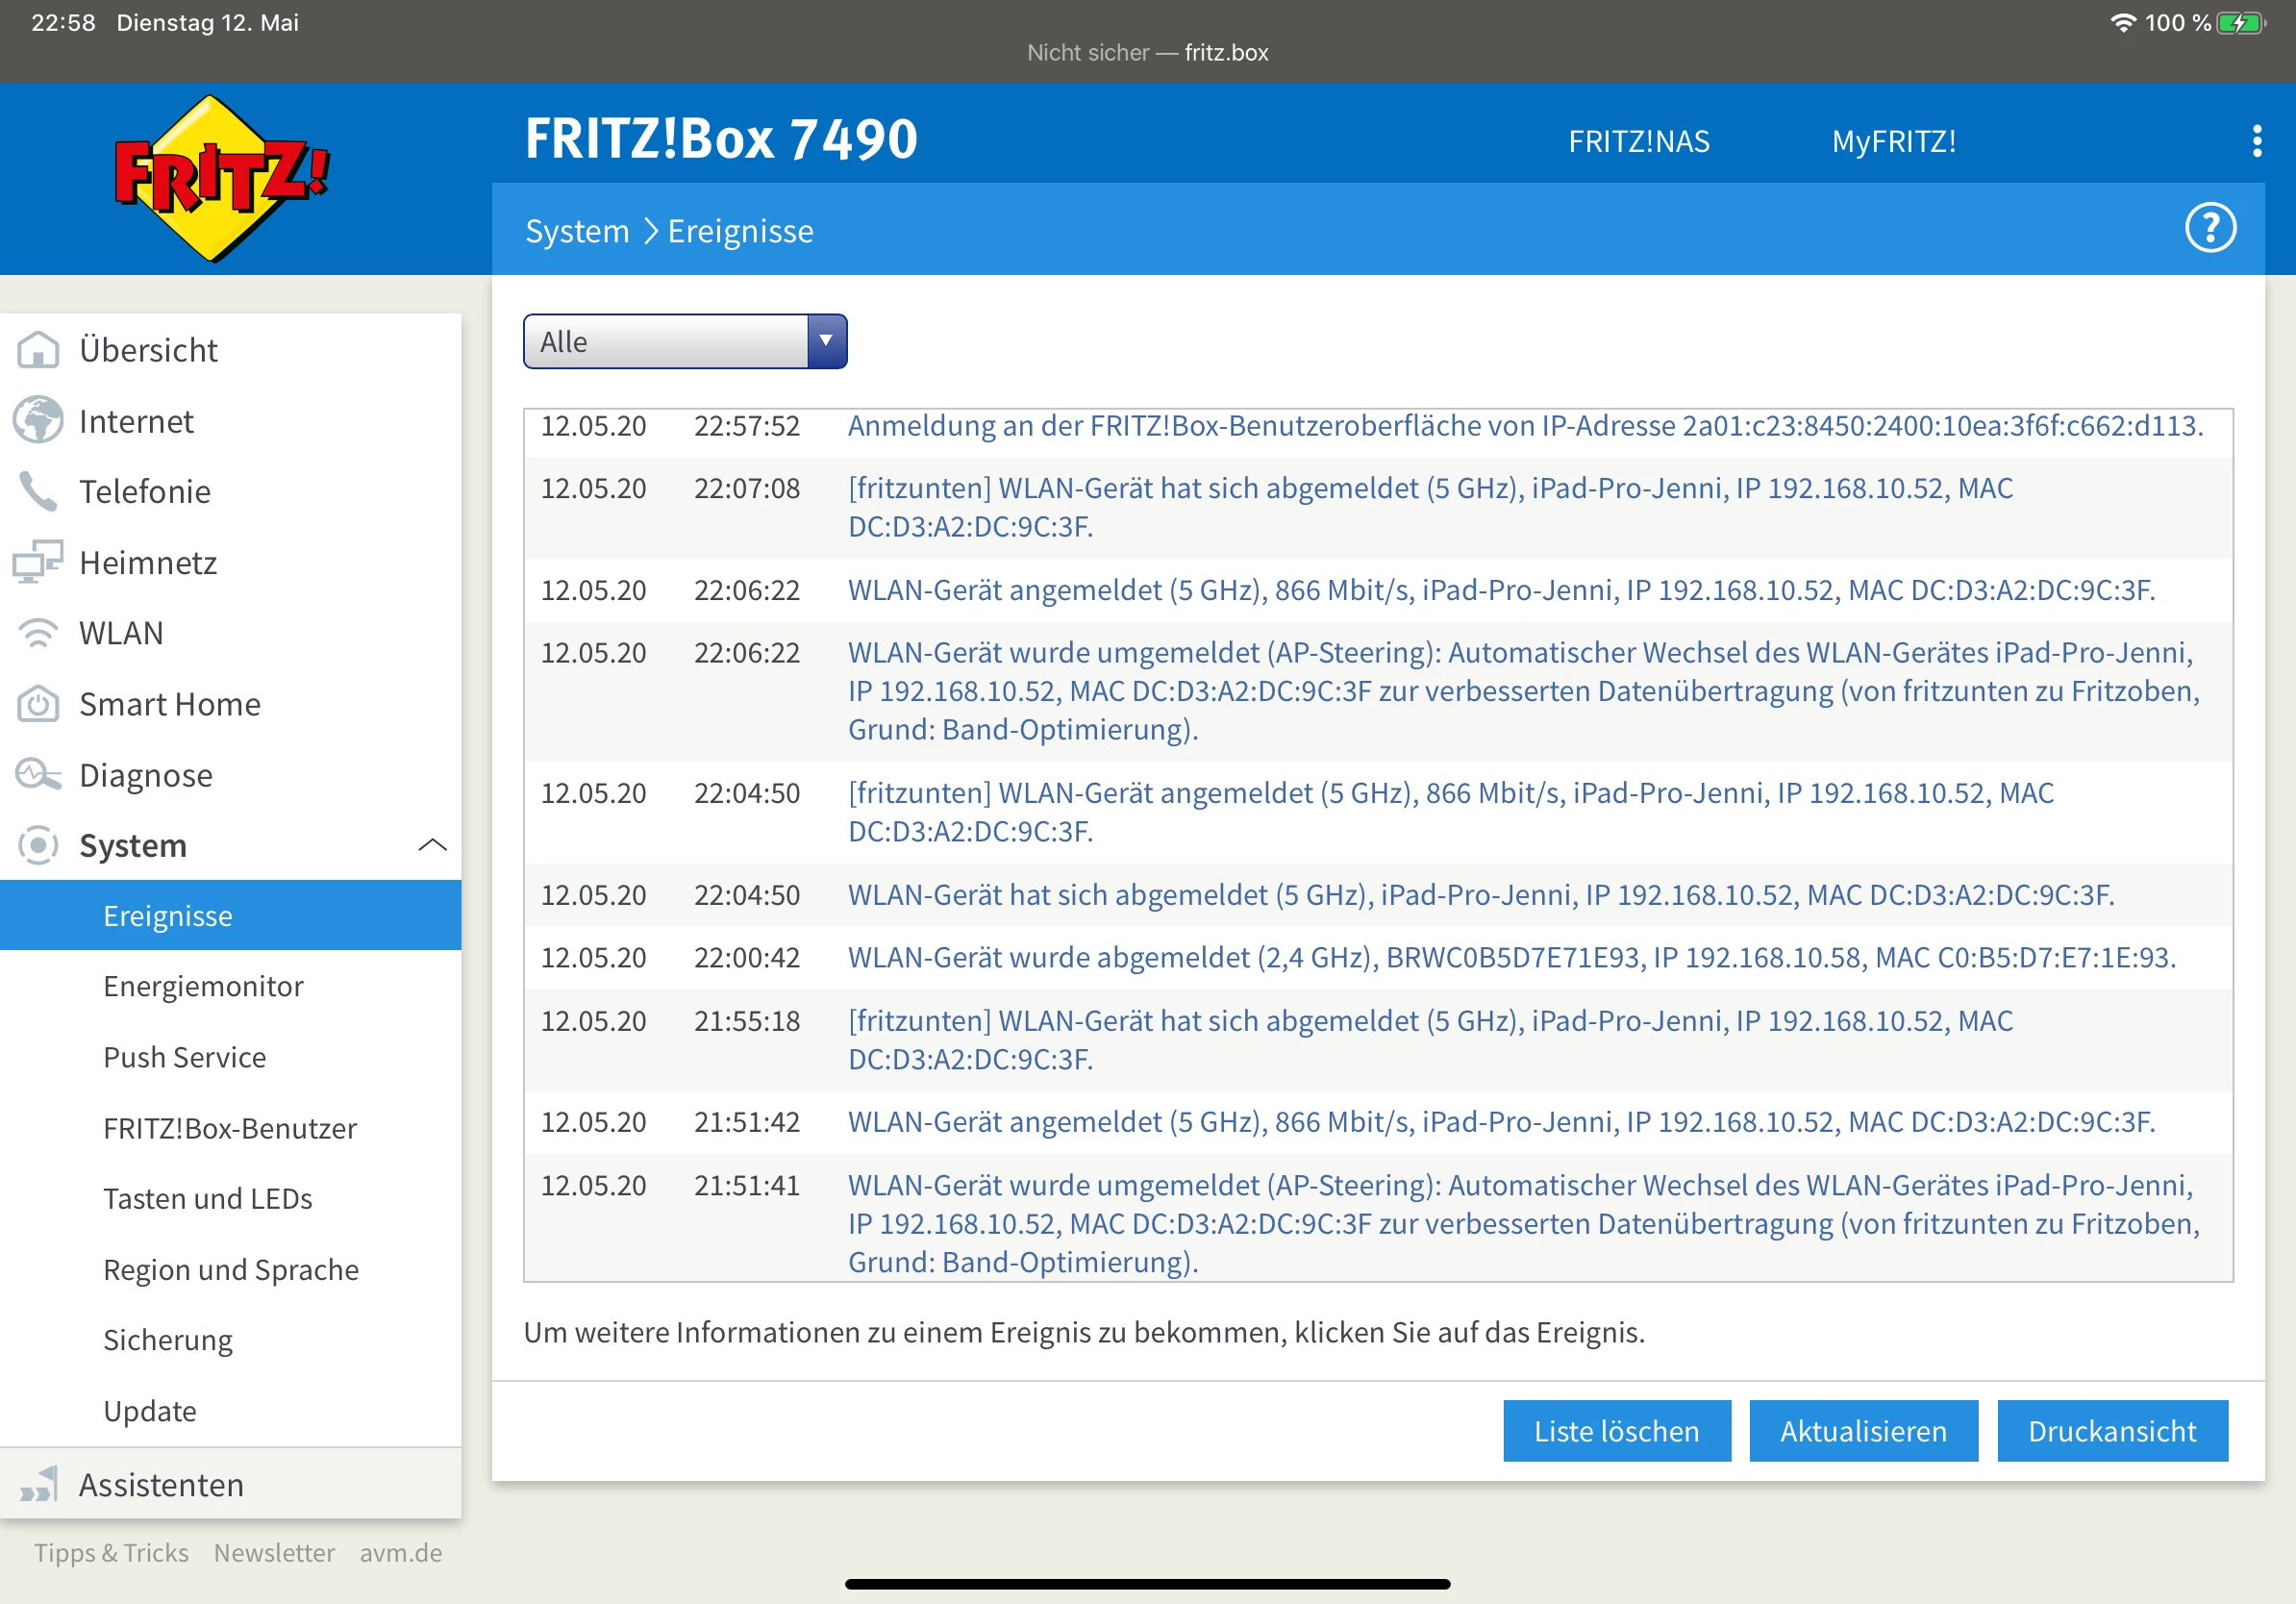This screenshot has width=2296, height=1604.
Task: Click the Heimnetz network icon
Action: point(38,562)
